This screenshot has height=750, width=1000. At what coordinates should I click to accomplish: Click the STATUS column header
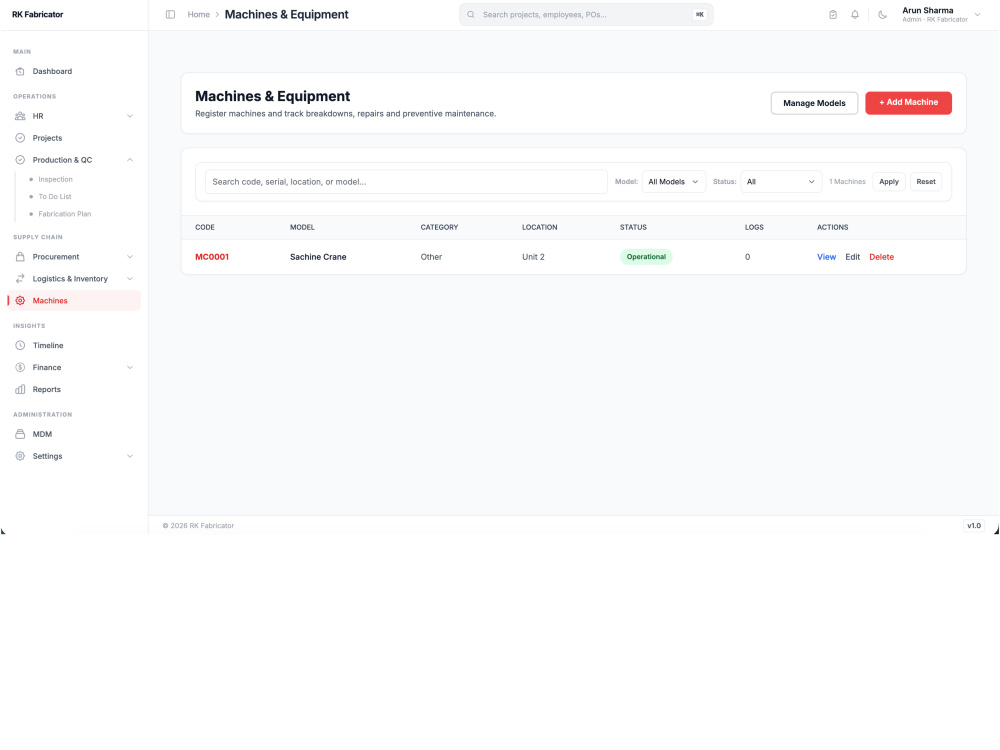tap(633, 228)
